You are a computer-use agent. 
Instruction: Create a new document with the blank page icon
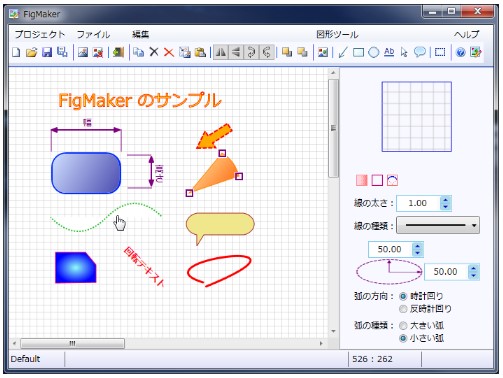(x=16, y=52)
